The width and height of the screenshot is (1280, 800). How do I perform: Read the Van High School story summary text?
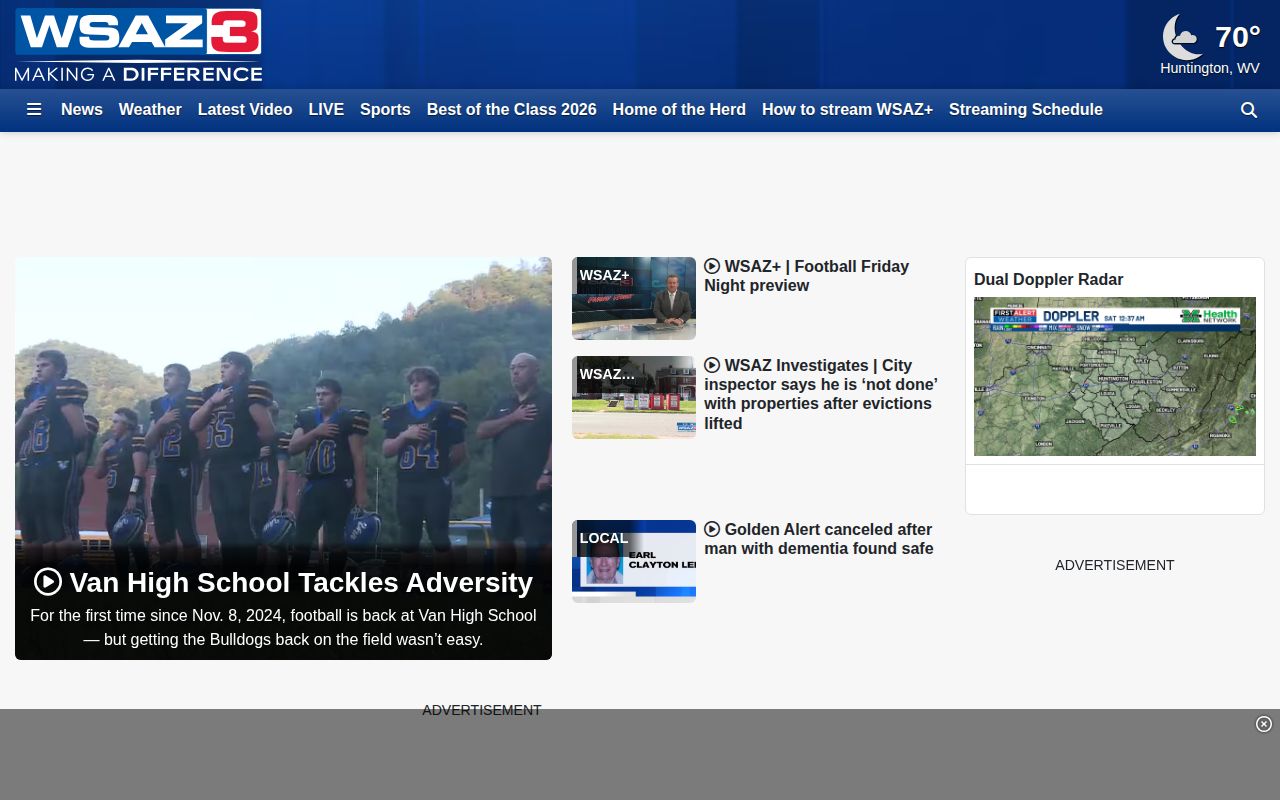point(283,628)
